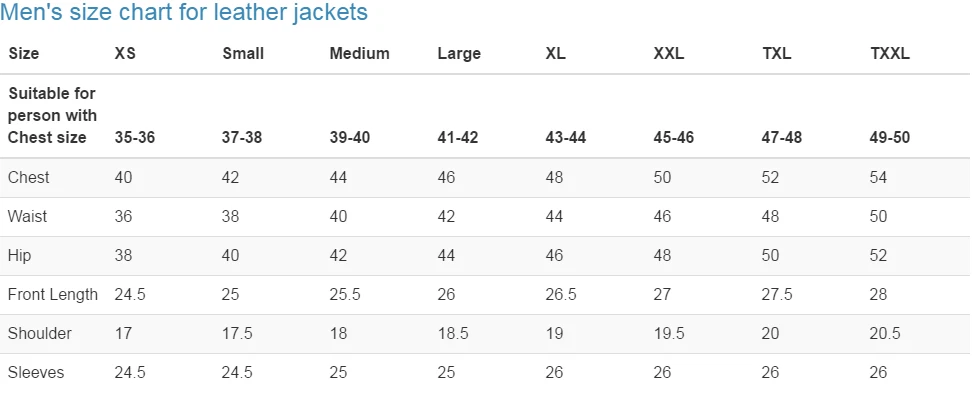
Task: Click the Chest row label
Action: tap(29, 177)
